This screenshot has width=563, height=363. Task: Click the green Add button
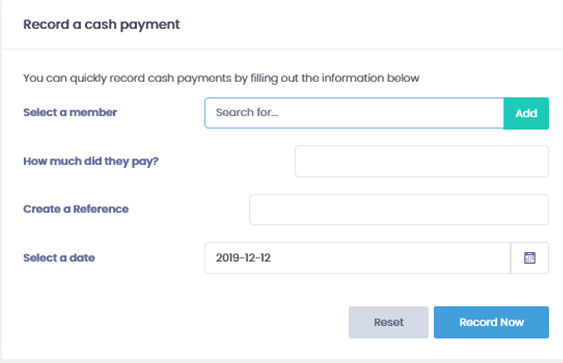click(x=526, y=113)
